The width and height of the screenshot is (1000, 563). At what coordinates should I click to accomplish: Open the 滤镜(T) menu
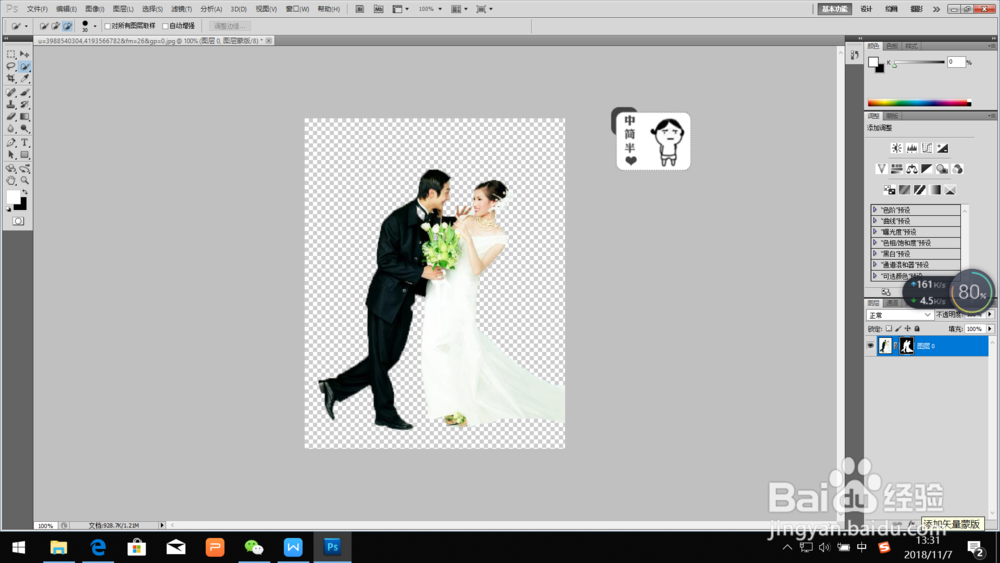(182, 9)
